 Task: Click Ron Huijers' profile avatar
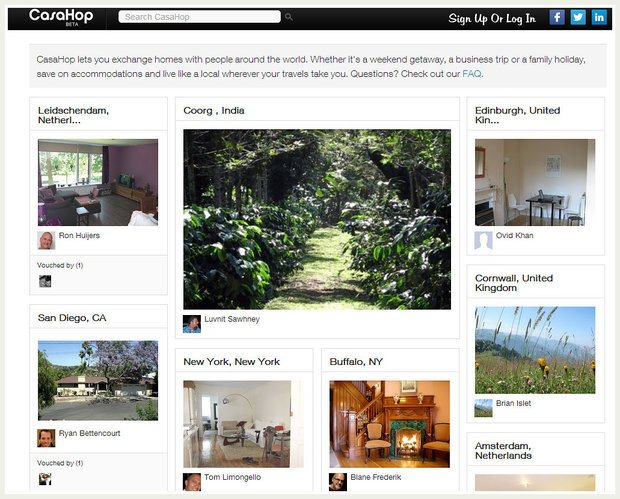[x=46, y=240]
